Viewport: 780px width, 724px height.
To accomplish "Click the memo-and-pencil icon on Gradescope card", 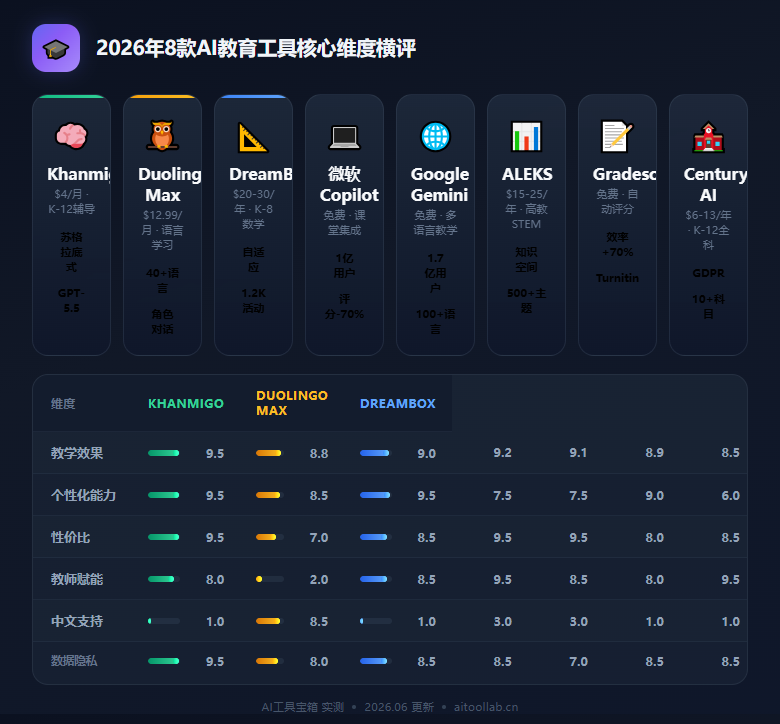I will click(x=617, y=136).
